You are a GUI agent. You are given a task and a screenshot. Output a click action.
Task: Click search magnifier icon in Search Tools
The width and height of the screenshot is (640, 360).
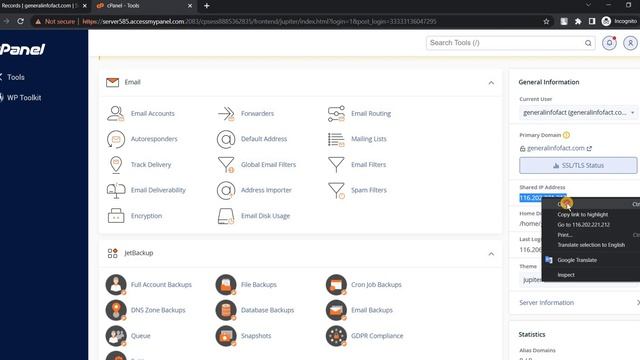588,43
